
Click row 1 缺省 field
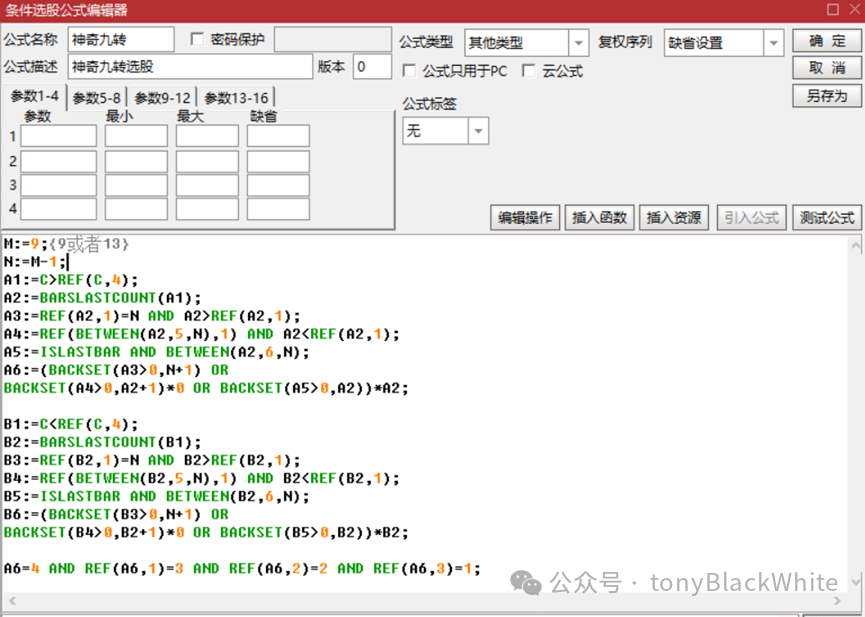pyautogui.click(x=278, y=136)
